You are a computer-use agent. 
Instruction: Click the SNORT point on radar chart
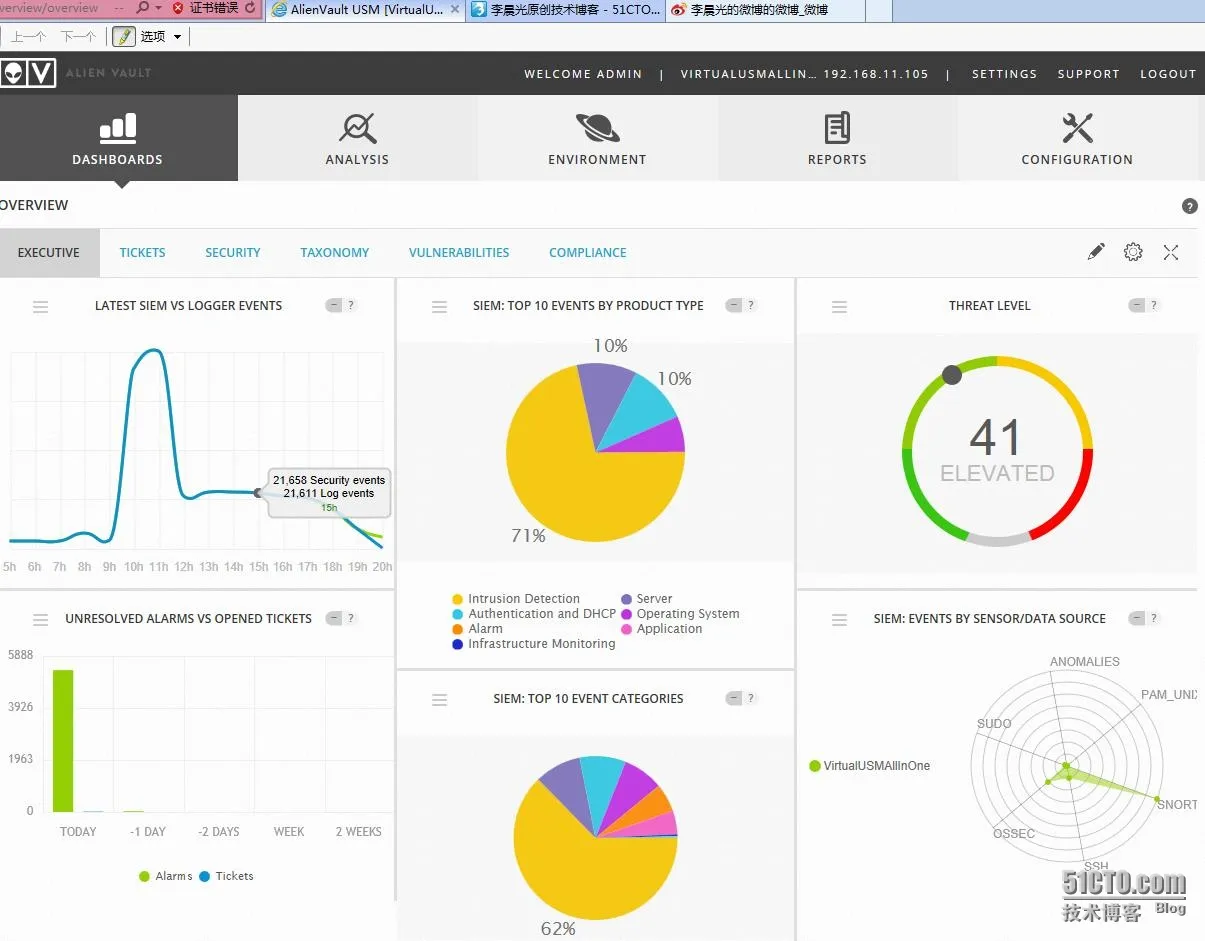(x=1158, y=799)
